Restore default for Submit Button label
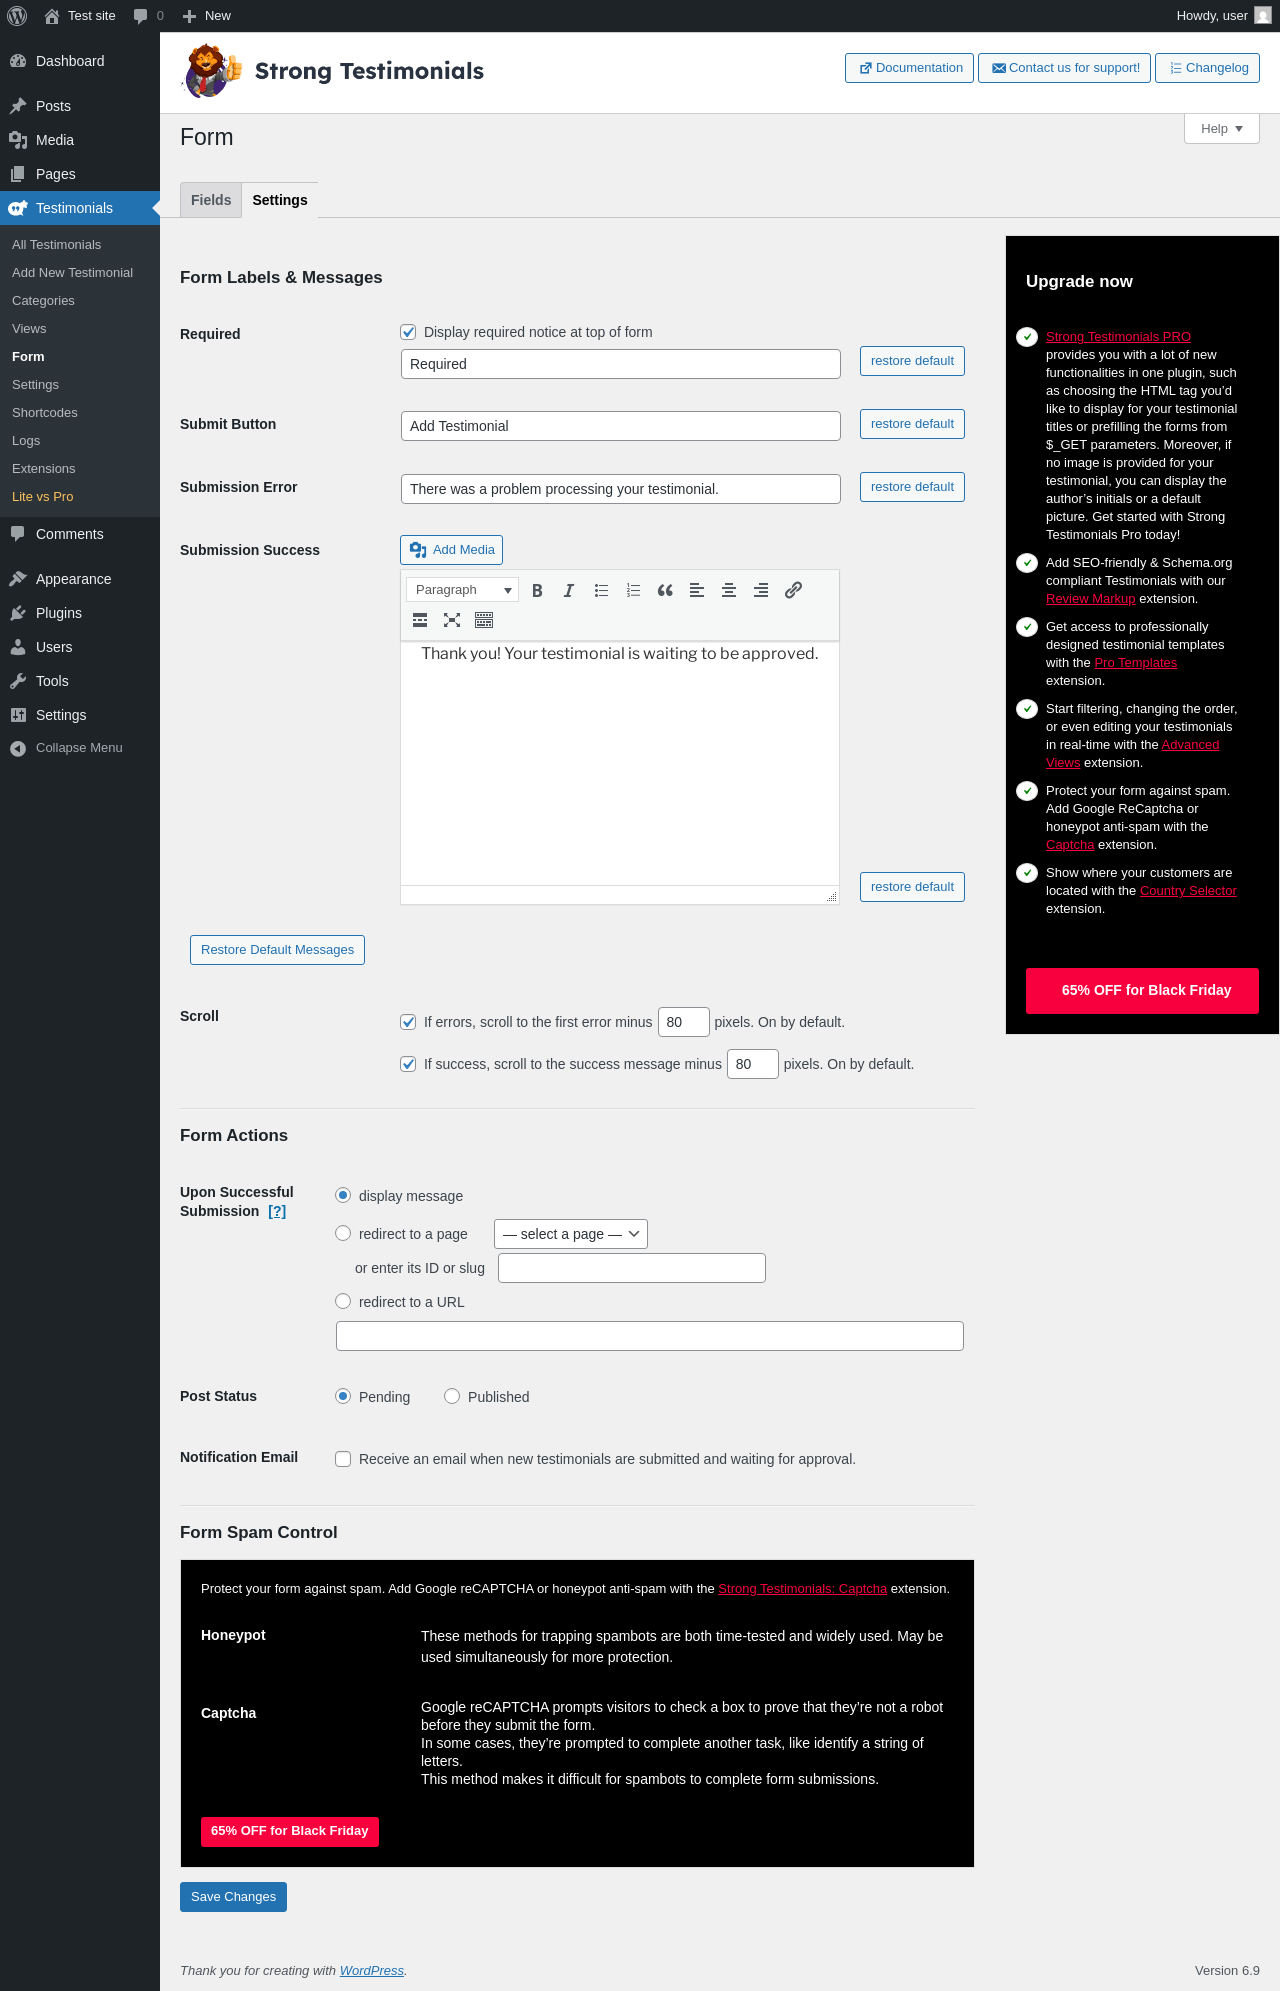Screen dimensions: 1280x1991 pyautogui.click(x=912, y=424)
